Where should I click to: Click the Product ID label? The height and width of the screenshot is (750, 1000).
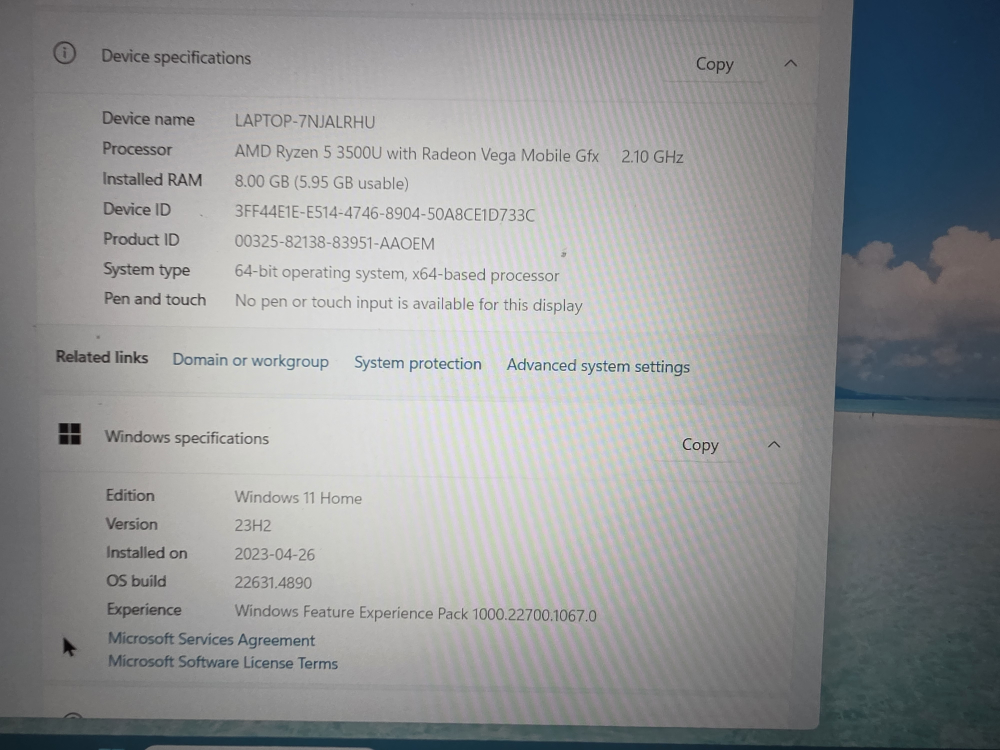tap(142, 239)
